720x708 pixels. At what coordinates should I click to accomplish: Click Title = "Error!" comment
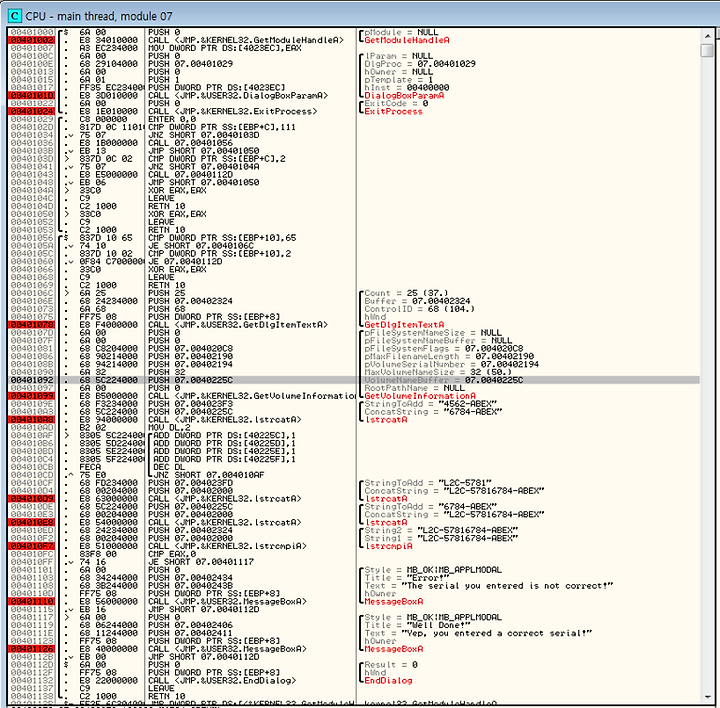407,578
